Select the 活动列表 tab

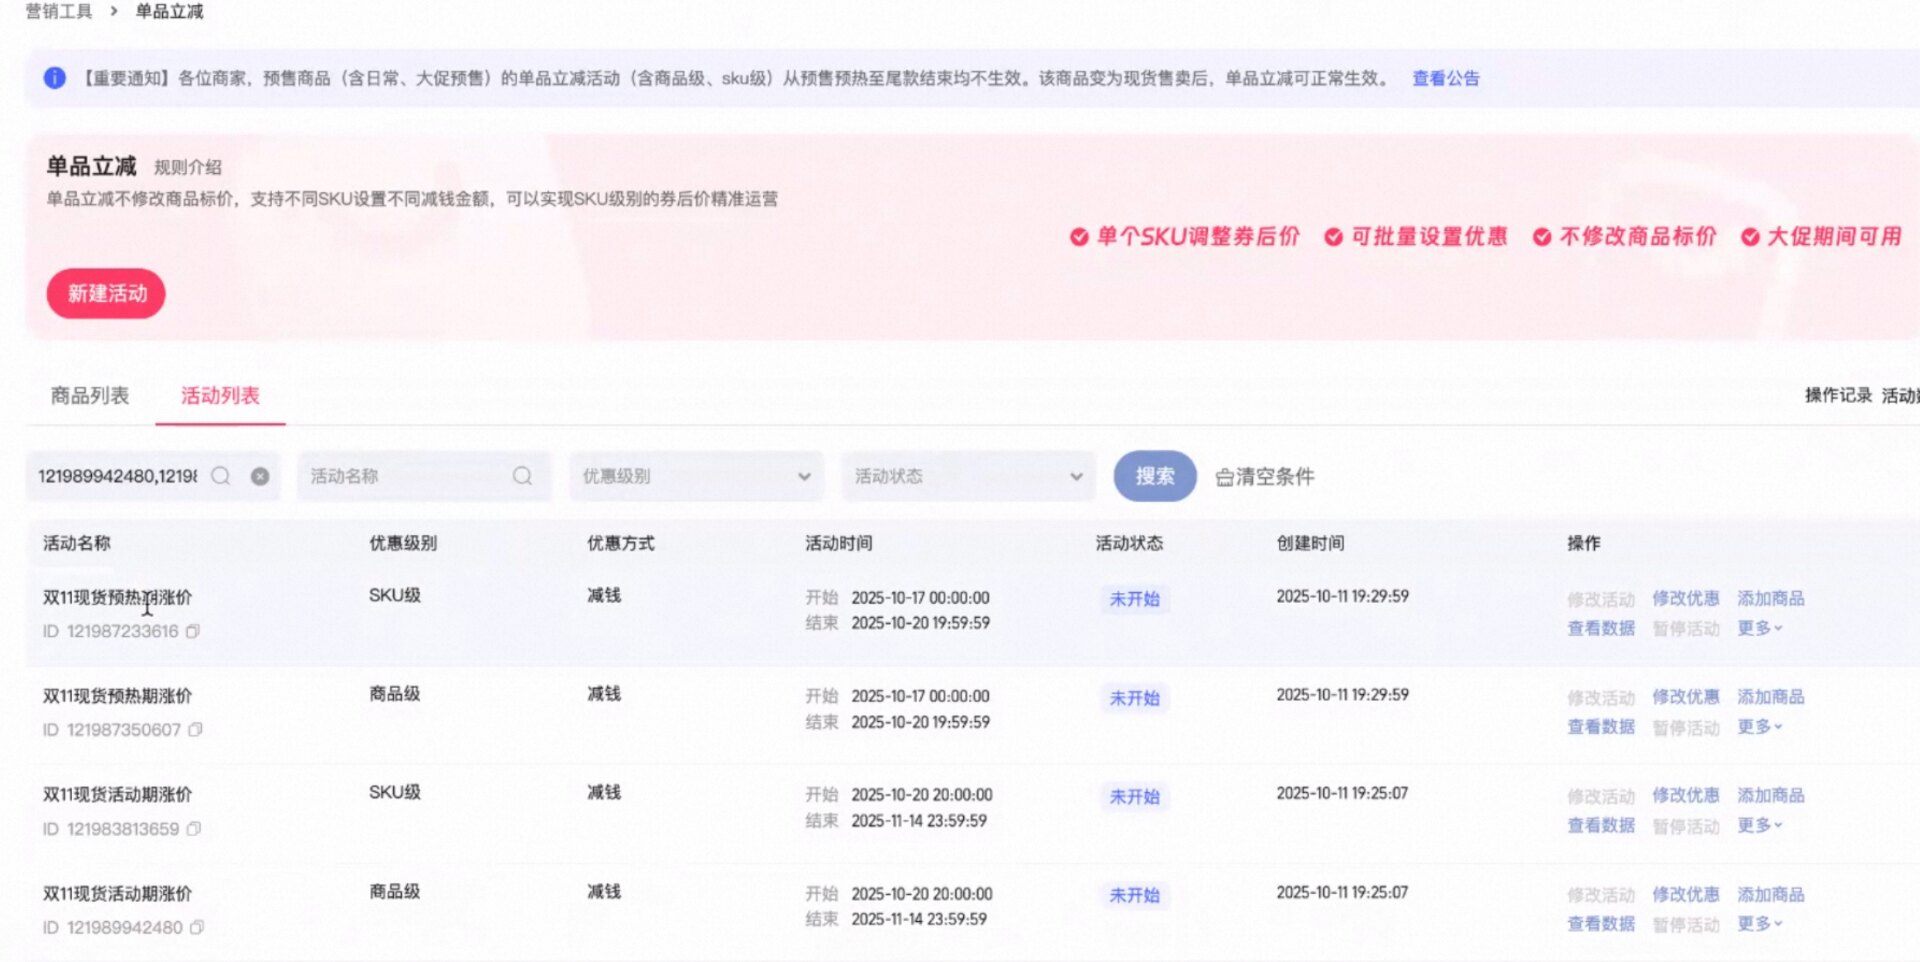220,395
